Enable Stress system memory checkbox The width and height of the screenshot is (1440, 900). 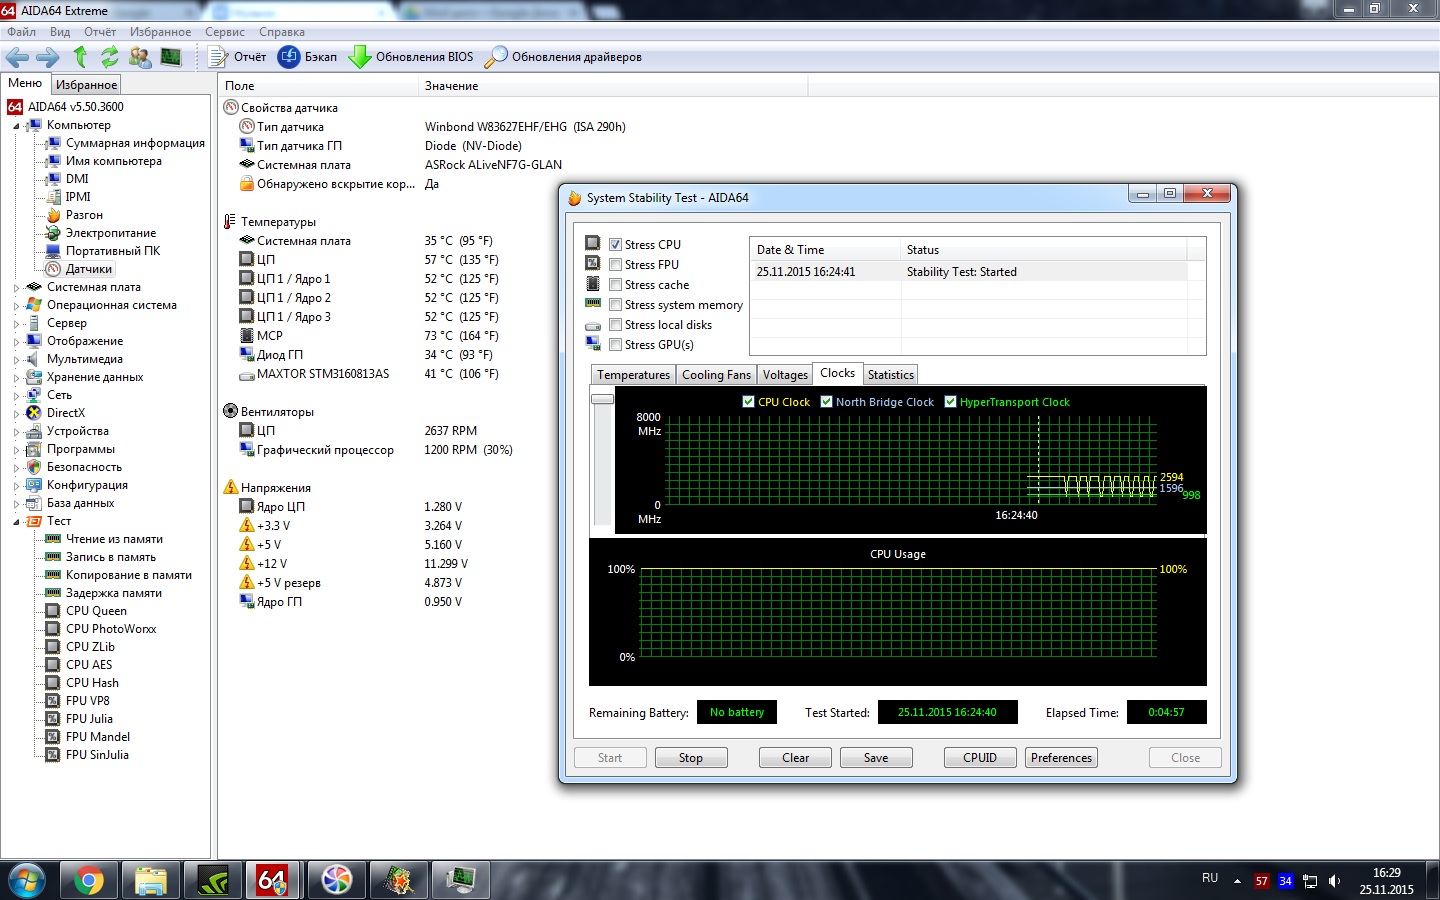(x=616, y=305)
